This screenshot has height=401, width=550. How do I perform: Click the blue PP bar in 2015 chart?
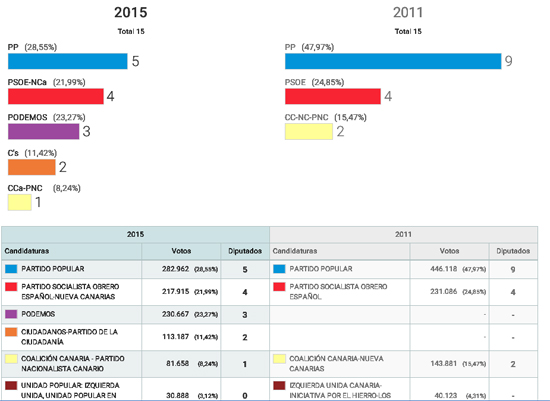tap(68, 61)
